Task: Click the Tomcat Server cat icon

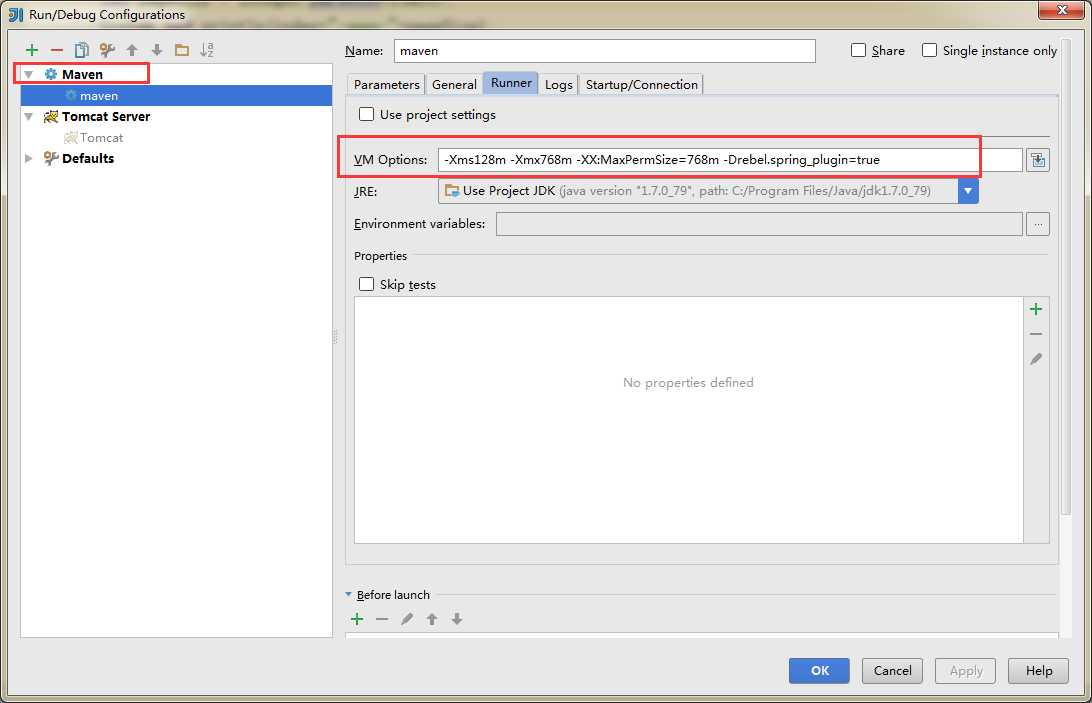Action: point(51,116)
